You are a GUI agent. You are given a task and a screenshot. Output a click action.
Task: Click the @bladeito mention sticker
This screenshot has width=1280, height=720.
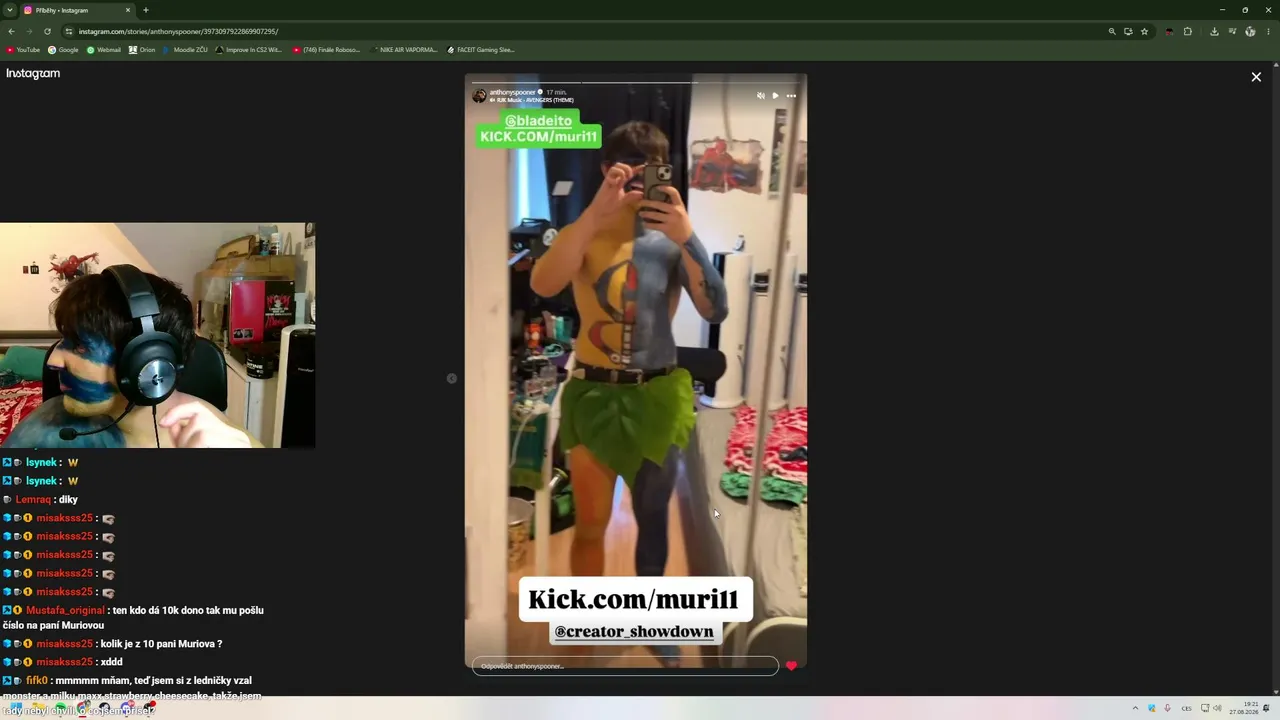(x=538, y=121)
